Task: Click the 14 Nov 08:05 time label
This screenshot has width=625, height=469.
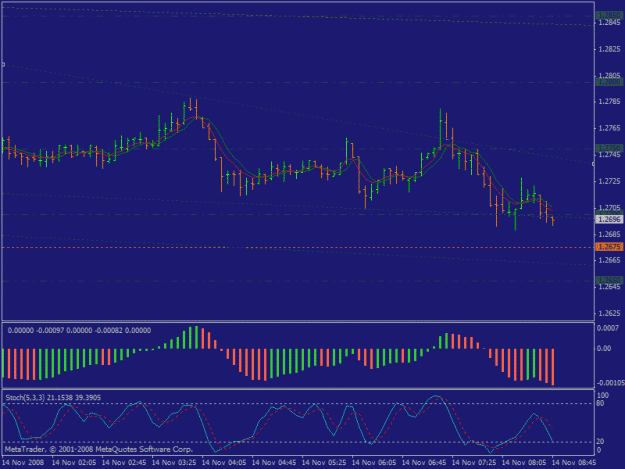Action: 524,463
